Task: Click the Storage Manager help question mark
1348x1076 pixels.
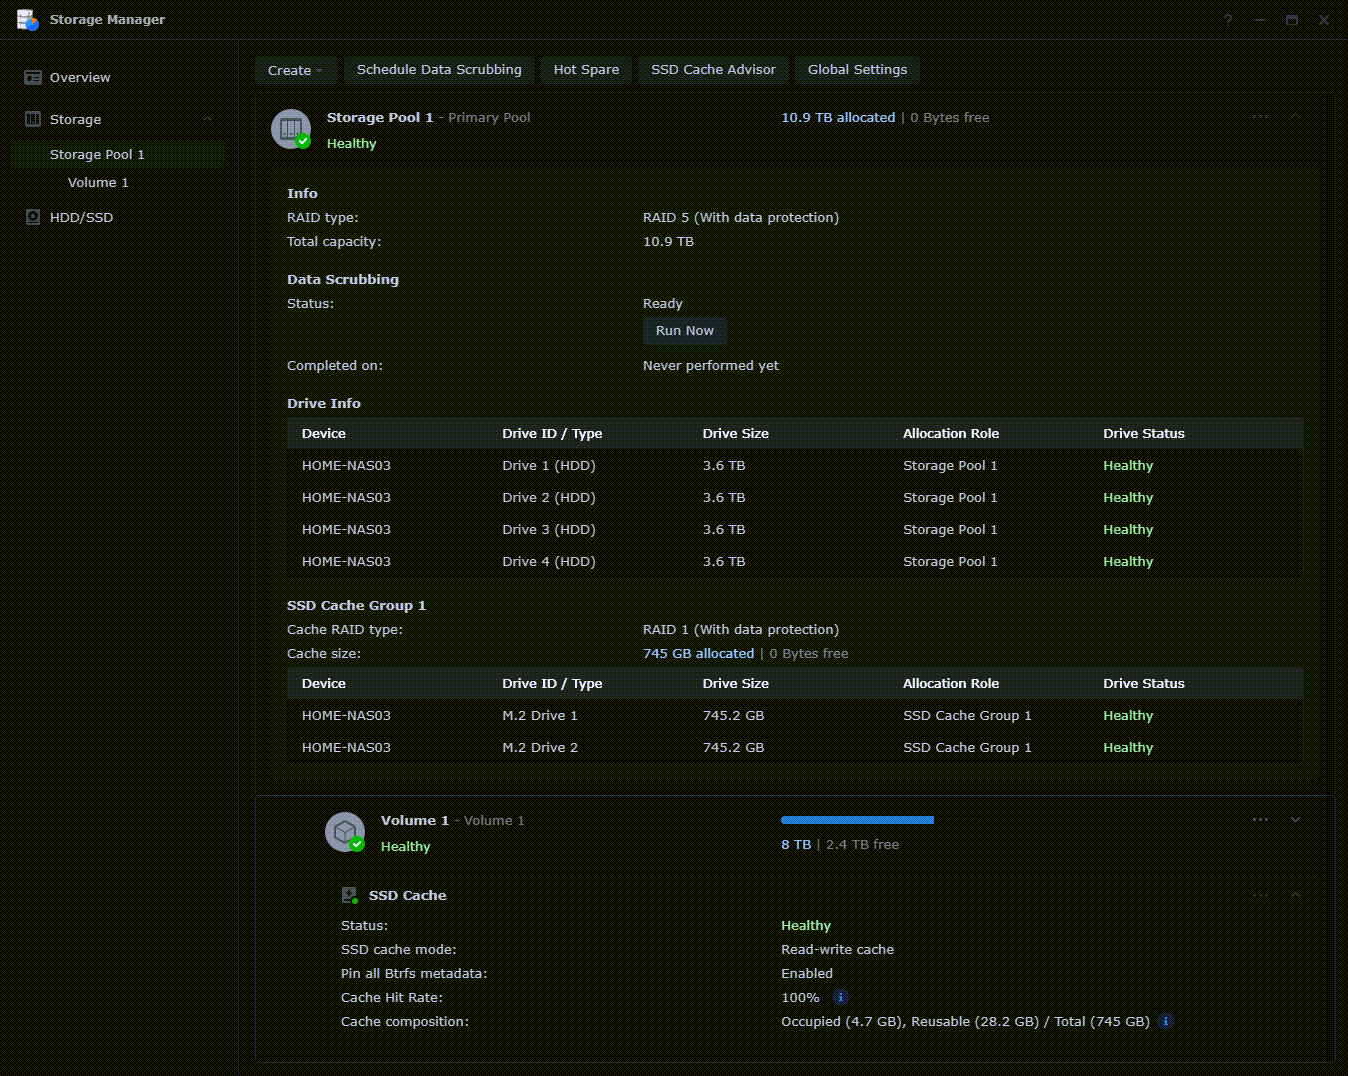Action: pos(1228,20)
